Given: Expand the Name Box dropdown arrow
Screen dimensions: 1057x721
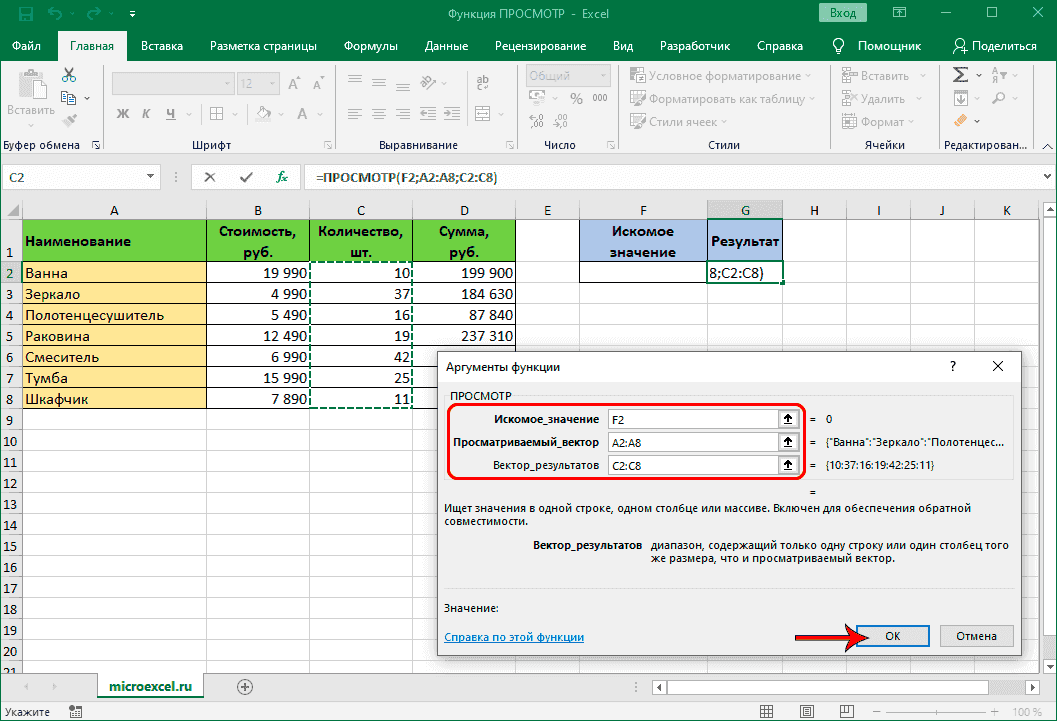Looking at the screenshot, I should pyautogui.click(x=152, y=177).
